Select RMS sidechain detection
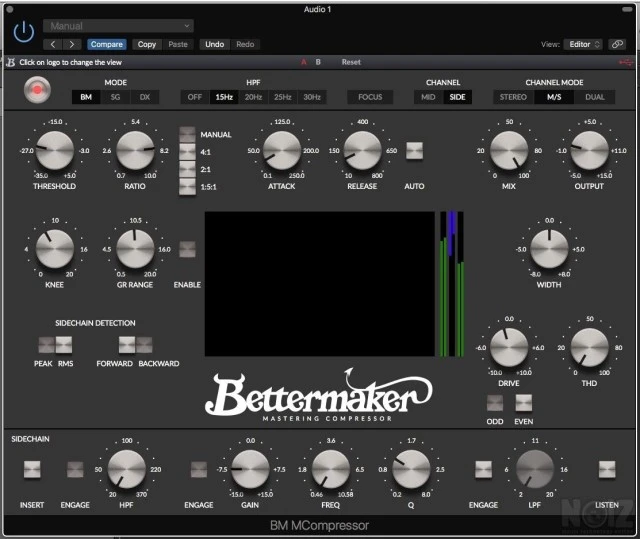The width and height of the screenshot is (640, 539). coord(64,345)
